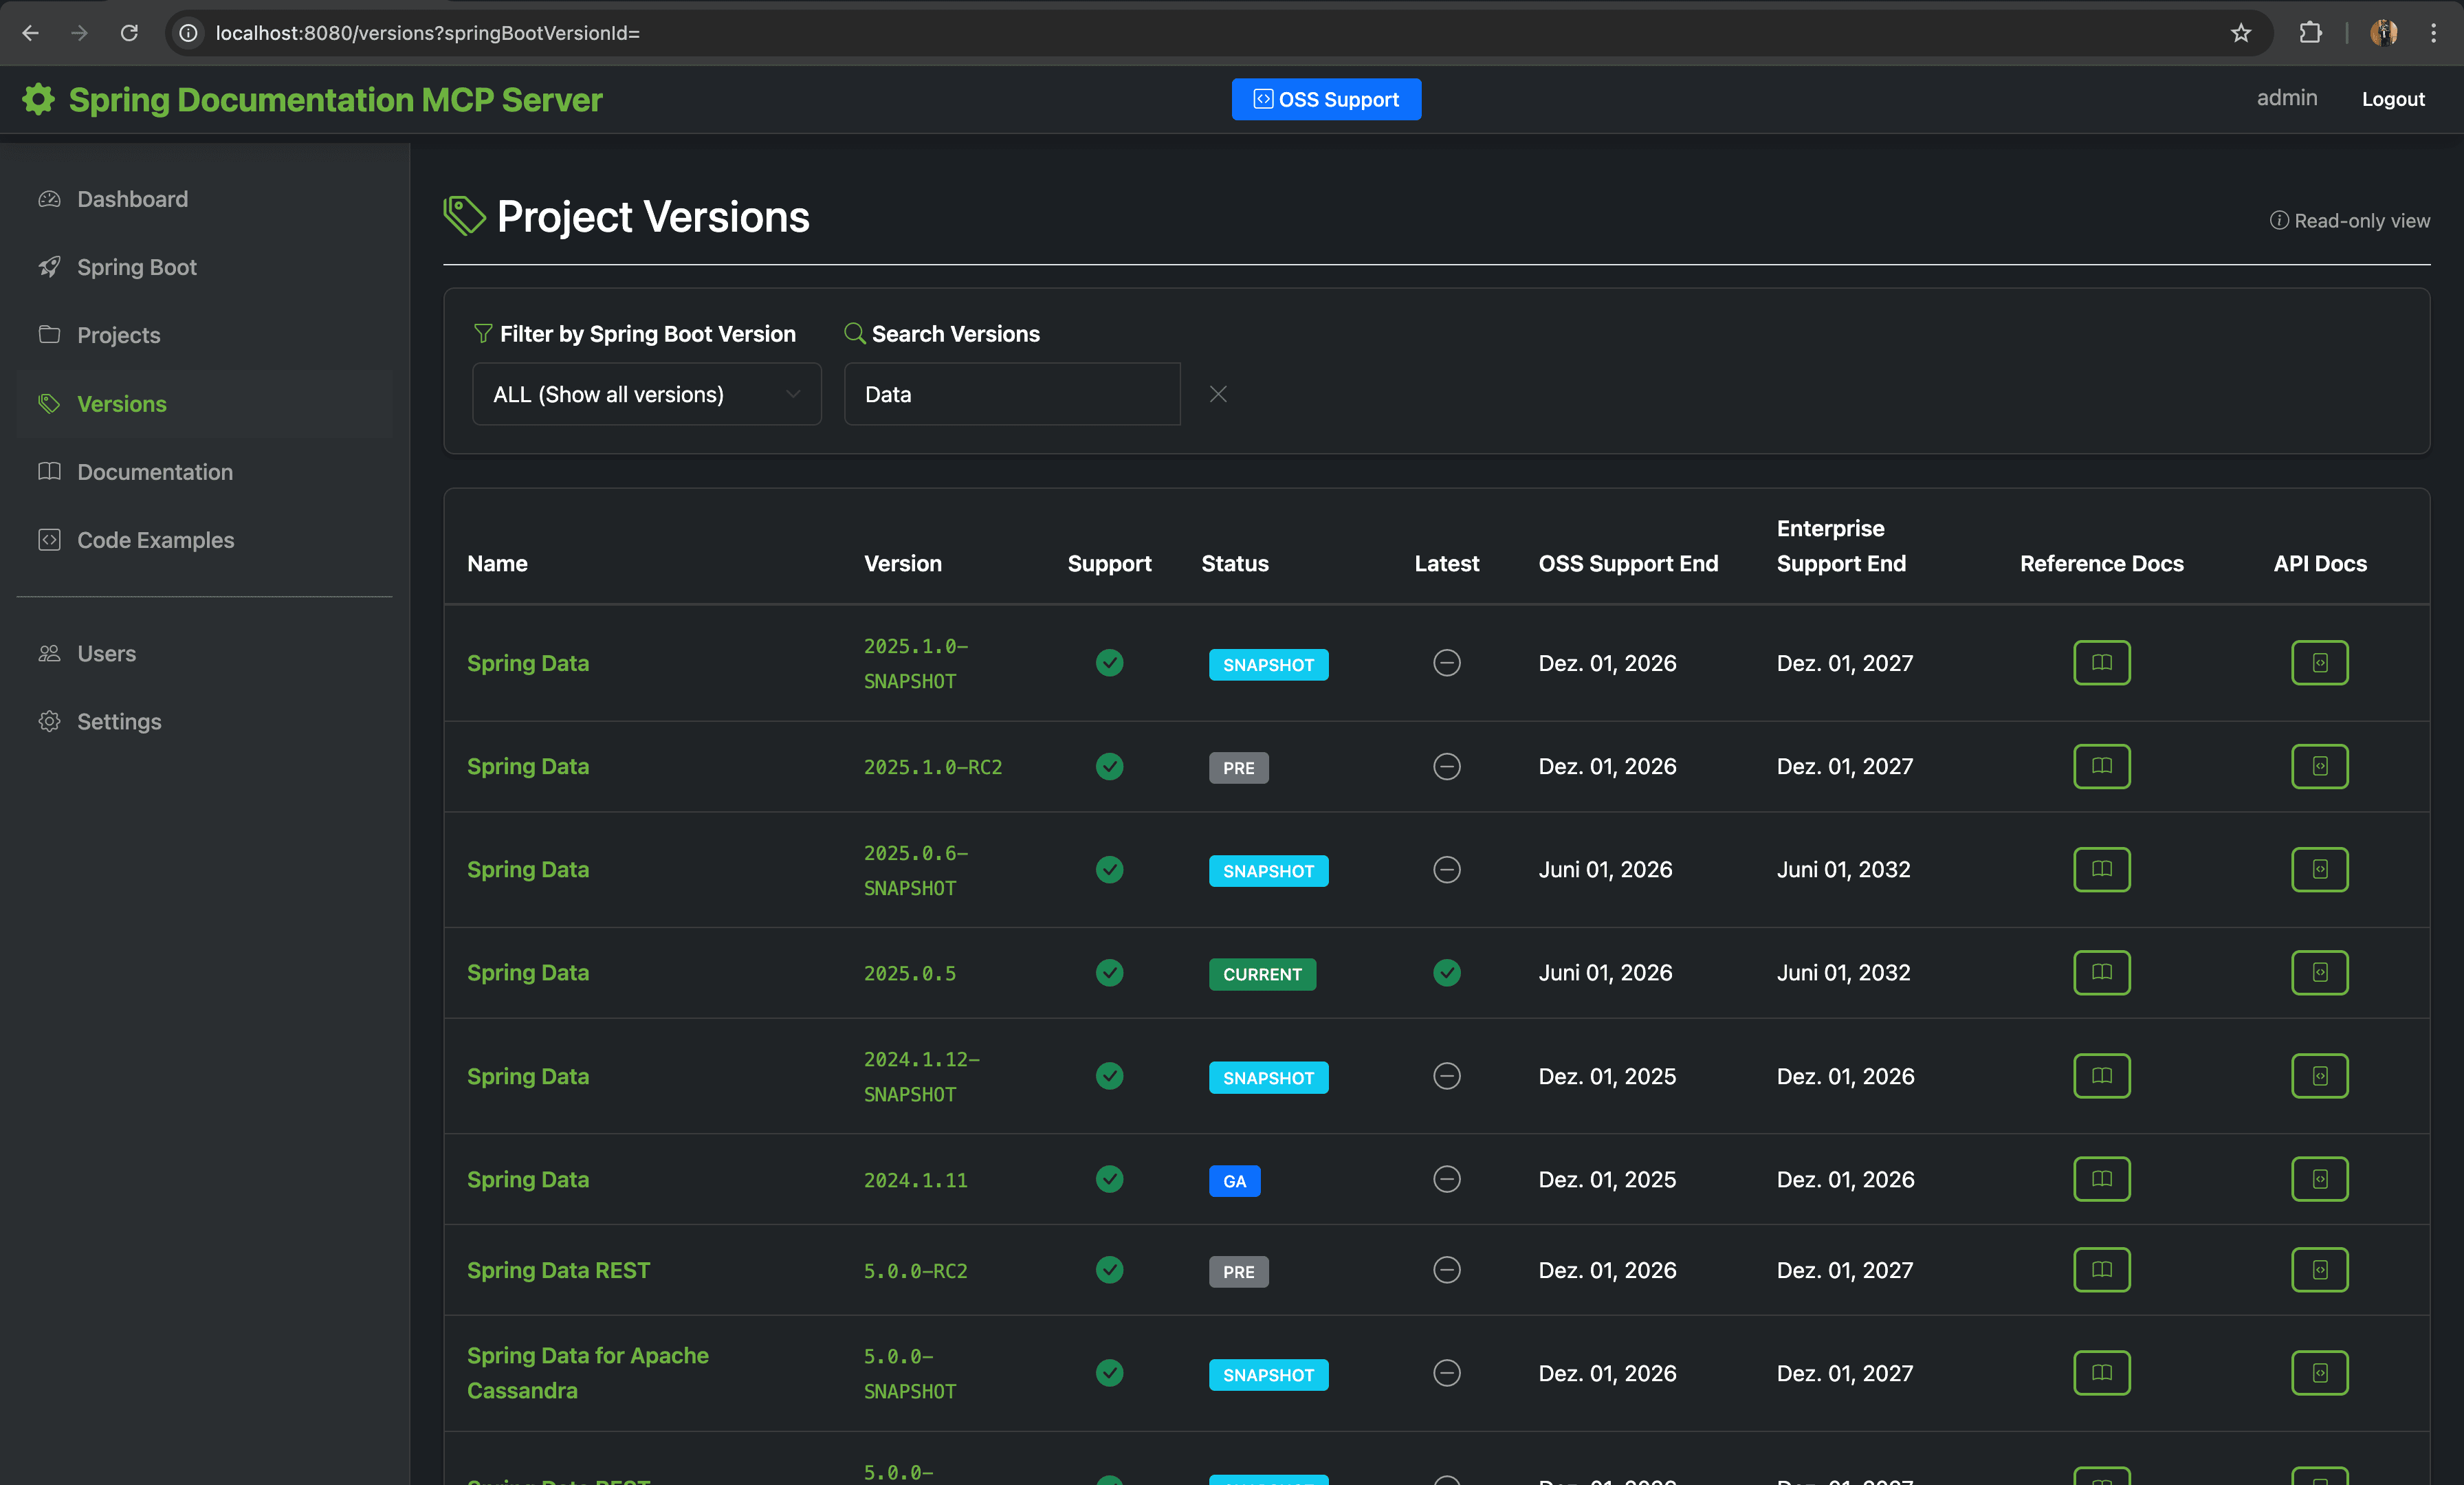Open Code Examples in sidebar
2464x1485 pixels.
(x=155, y=540)
